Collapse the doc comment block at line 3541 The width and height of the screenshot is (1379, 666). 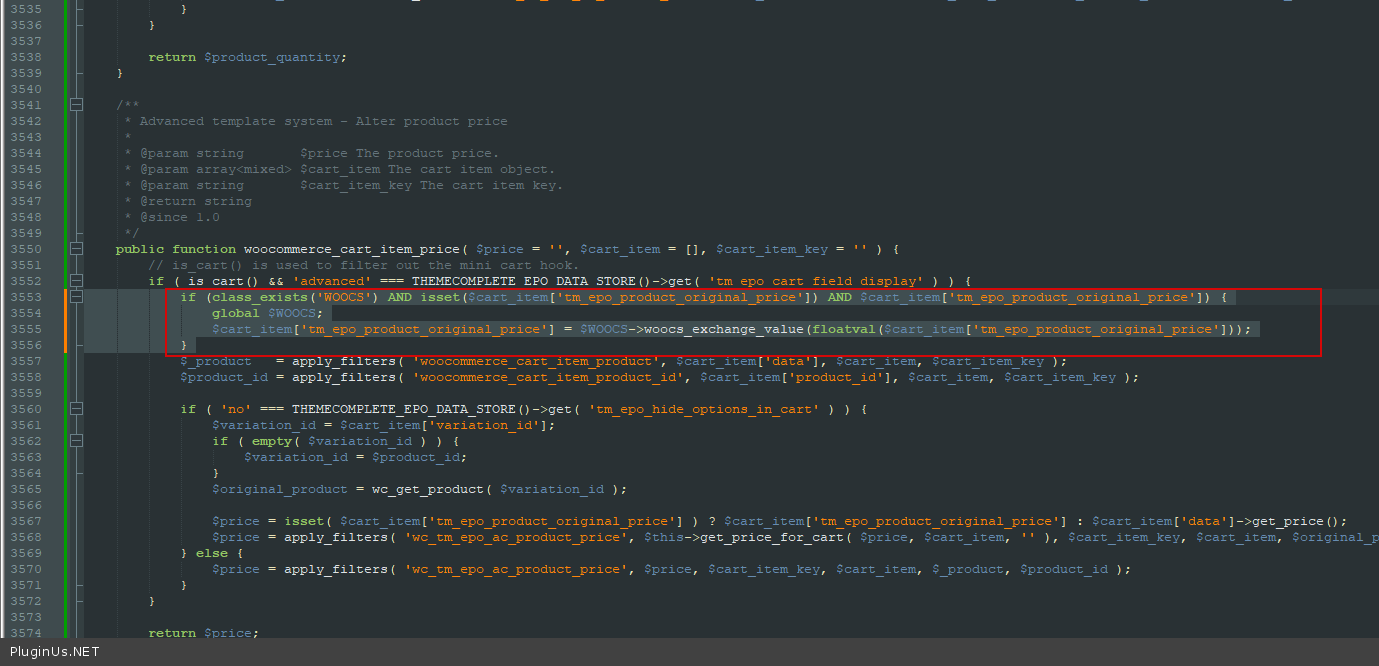pyautogui.click(x=77, y=105)
